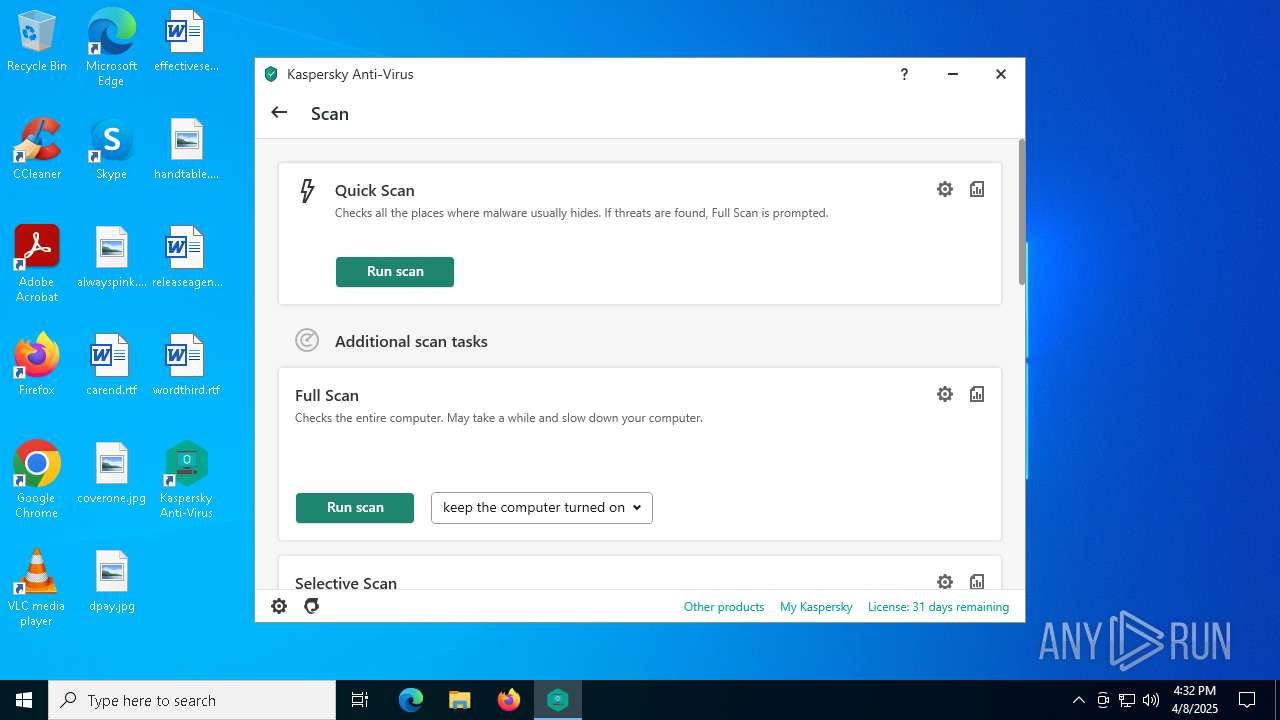The height and width of the screenshot is (720, 1280).
Task: Select Microsoft Edge desktop shortcut
Action: pos(111,48)
